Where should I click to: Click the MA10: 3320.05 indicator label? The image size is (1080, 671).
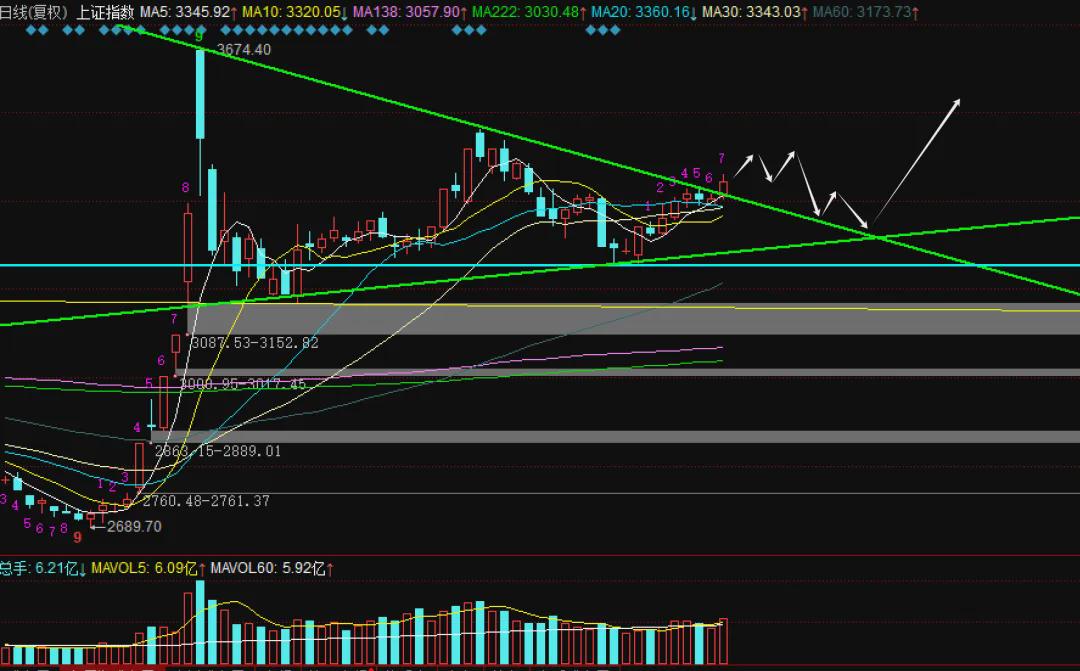click(295, 12)
